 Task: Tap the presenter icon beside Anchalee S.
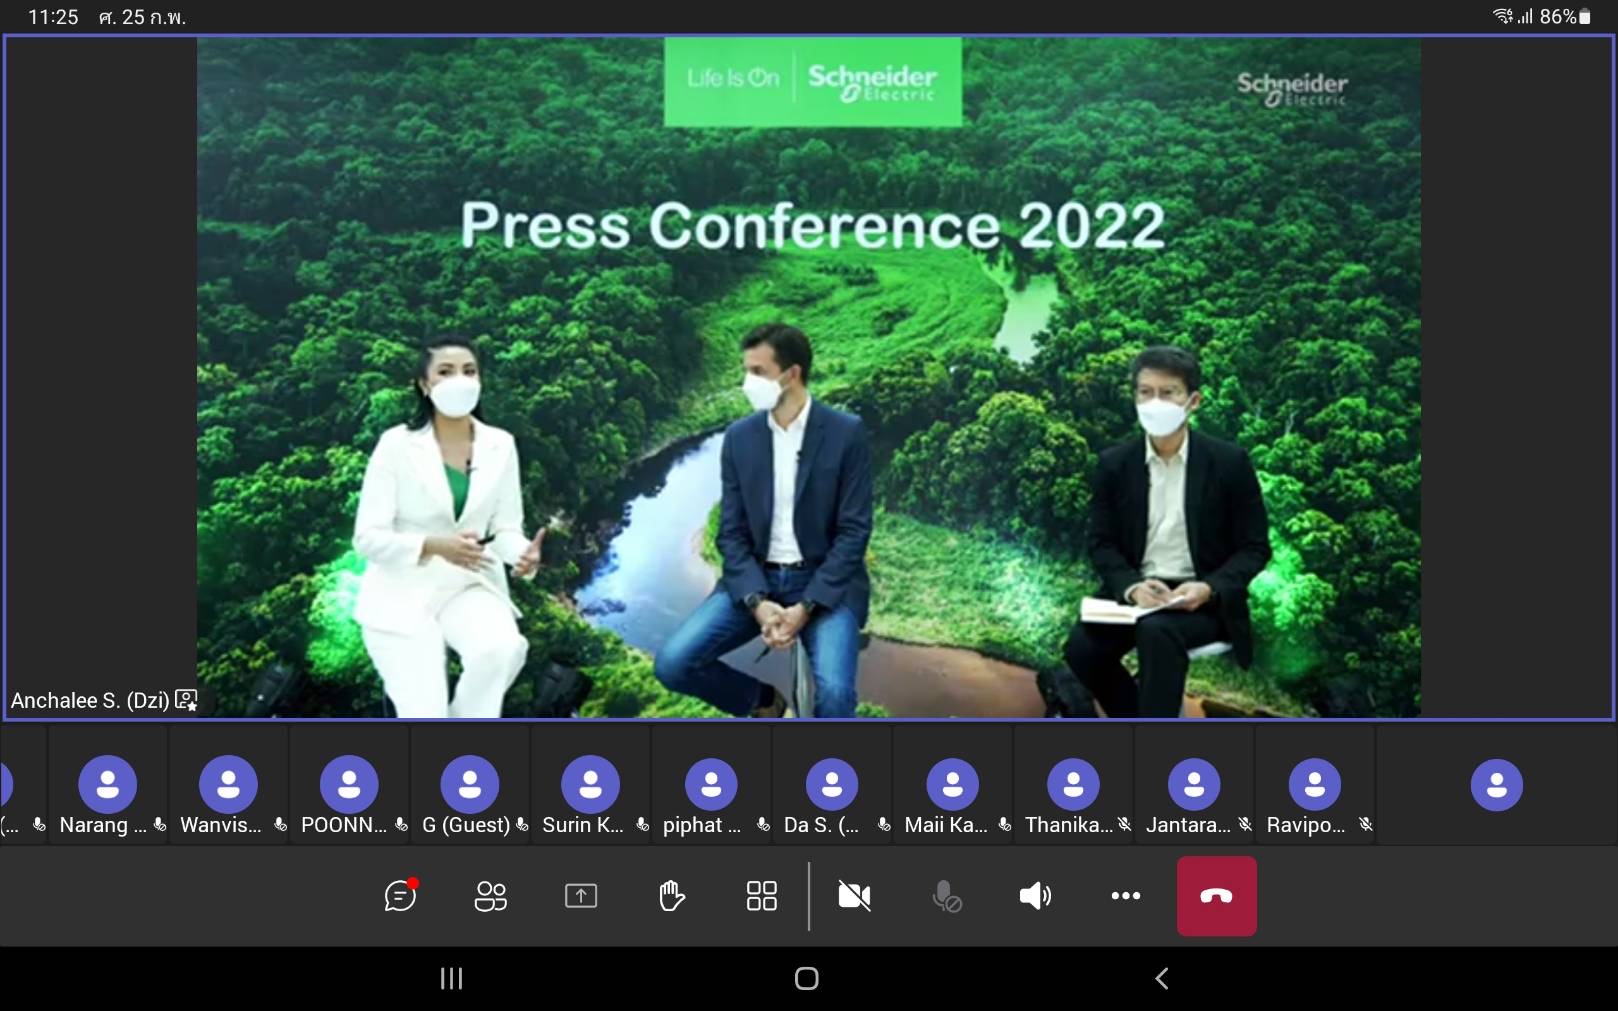point(186,700)
